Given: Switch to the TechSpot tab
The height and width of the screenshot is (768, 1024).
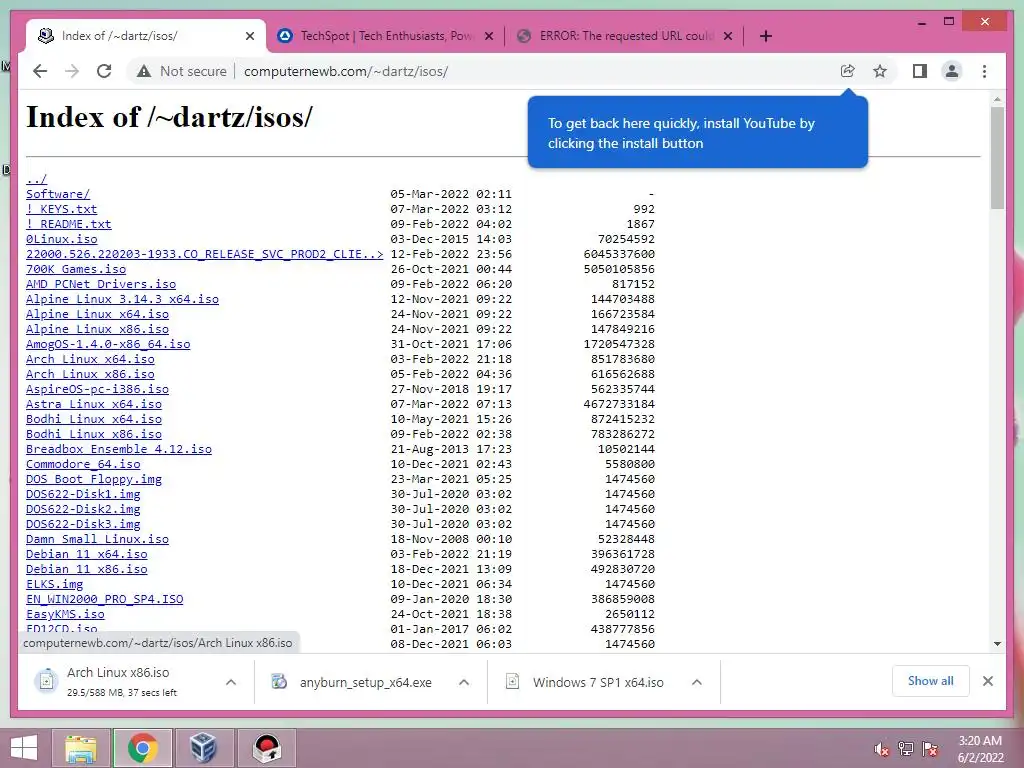Looking at the screenshot, I should pyautogui.click(x=387, y=36).
